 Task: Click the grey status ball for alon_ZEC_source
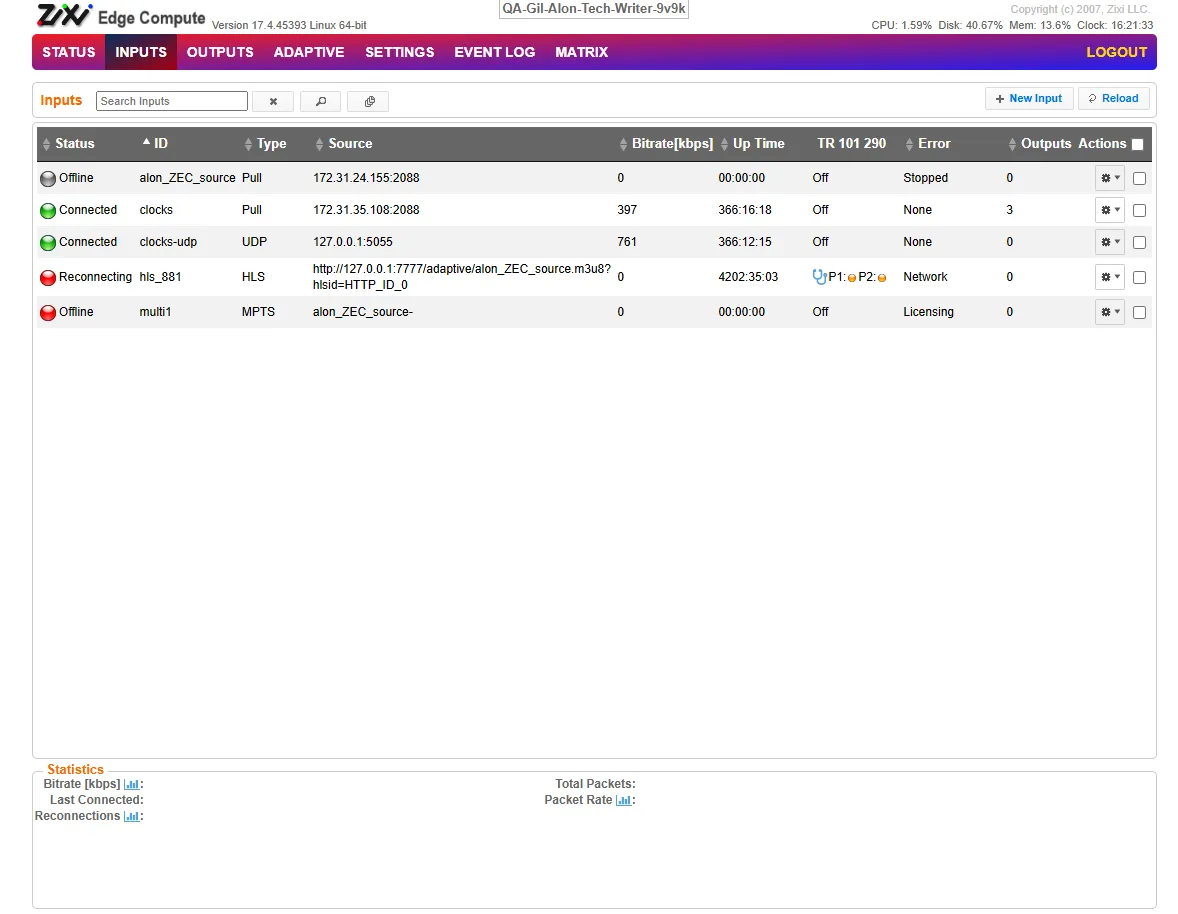click(x=48, y=179)
